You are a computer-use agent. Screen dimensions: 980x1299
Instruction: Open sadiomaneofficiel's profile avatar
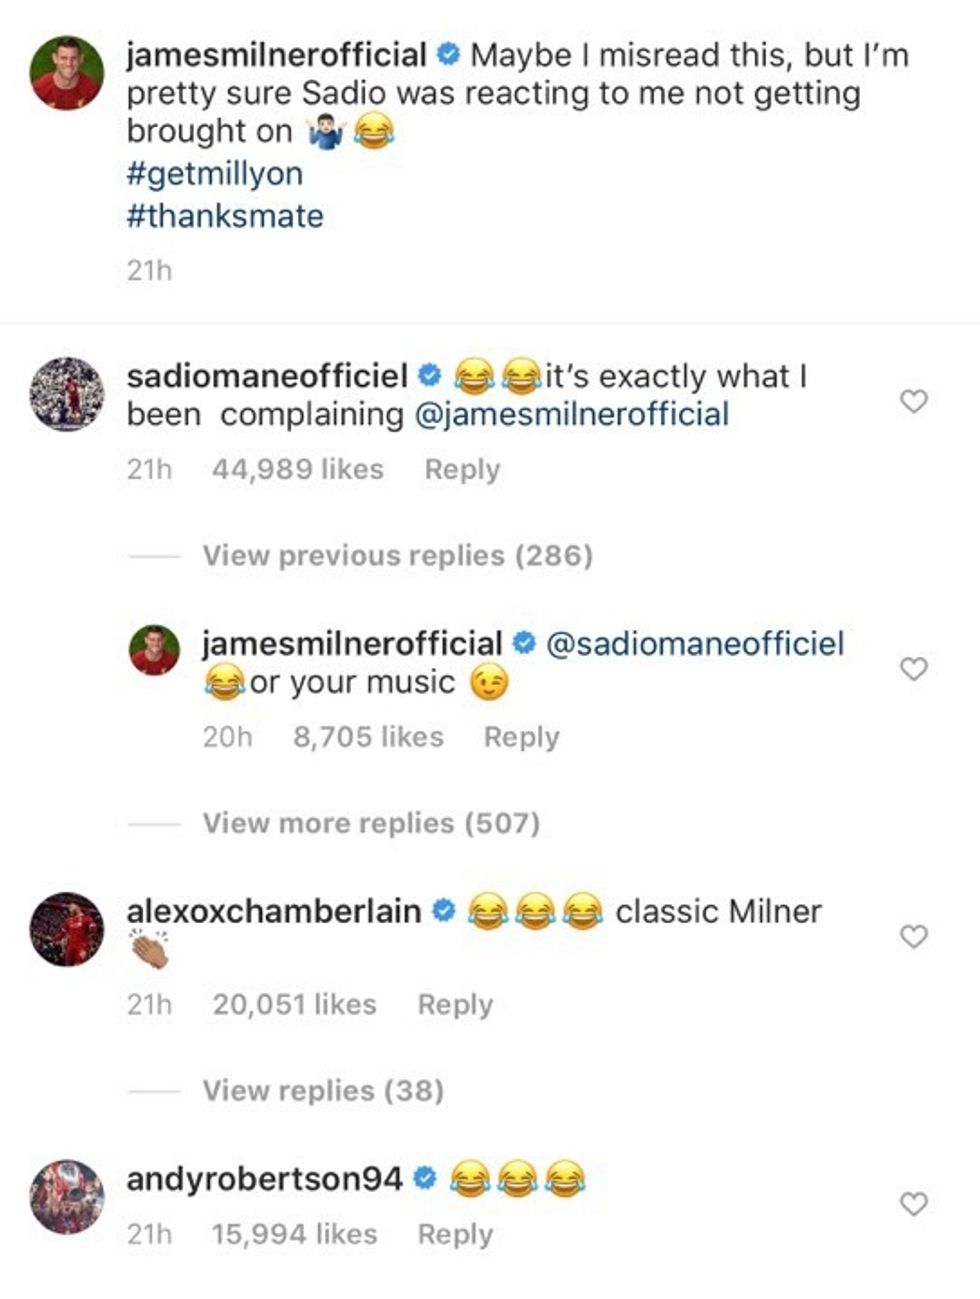coord(66,394)
